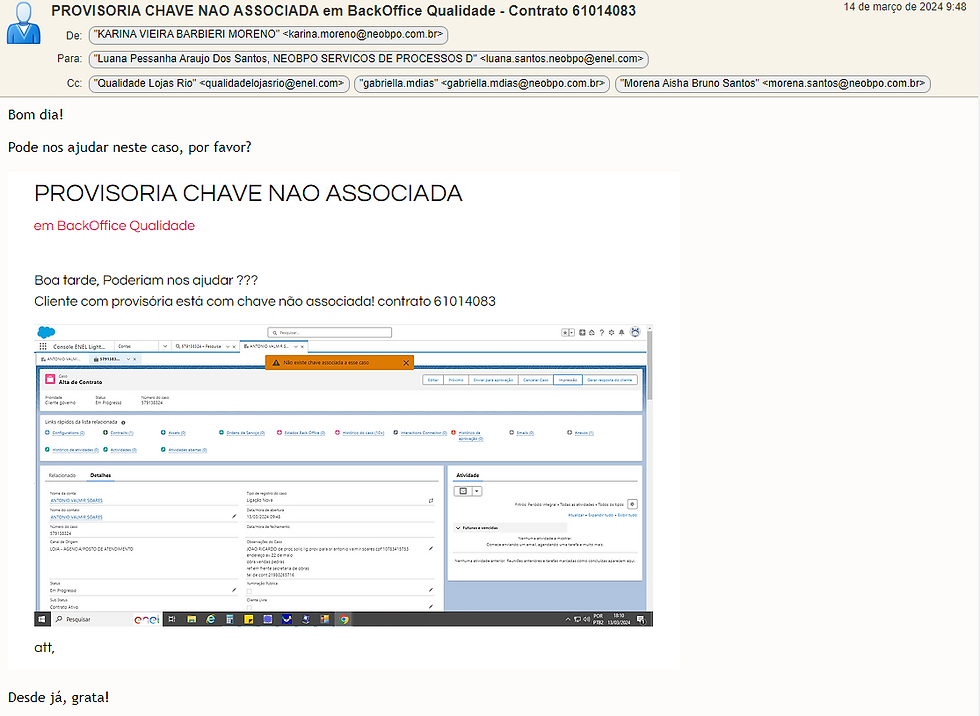Collapse the Futuras e vencidas section
The image size is (980, 716).
[458, 528]
